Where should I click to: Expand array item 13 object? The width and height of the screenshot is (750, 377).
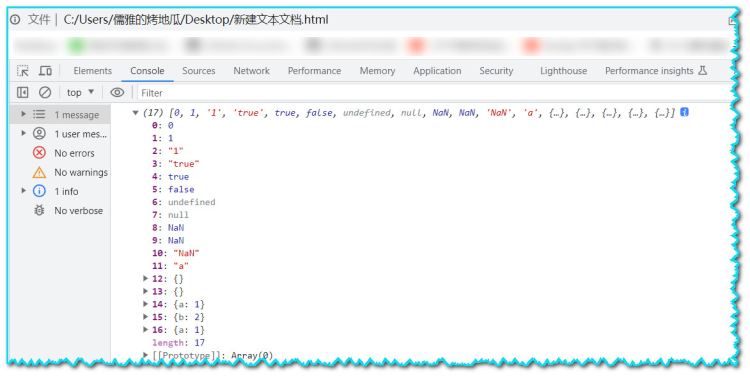point(145,291)
